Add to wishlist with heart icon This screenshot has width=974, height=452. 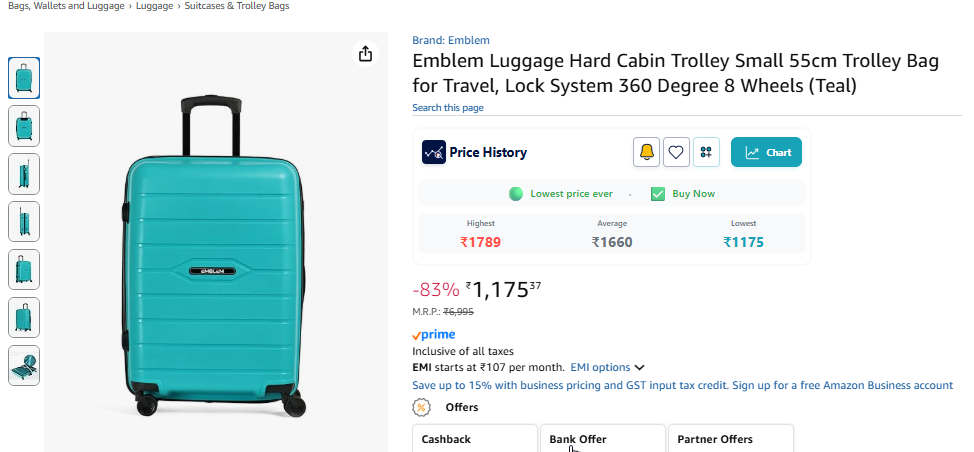(676, 152)
